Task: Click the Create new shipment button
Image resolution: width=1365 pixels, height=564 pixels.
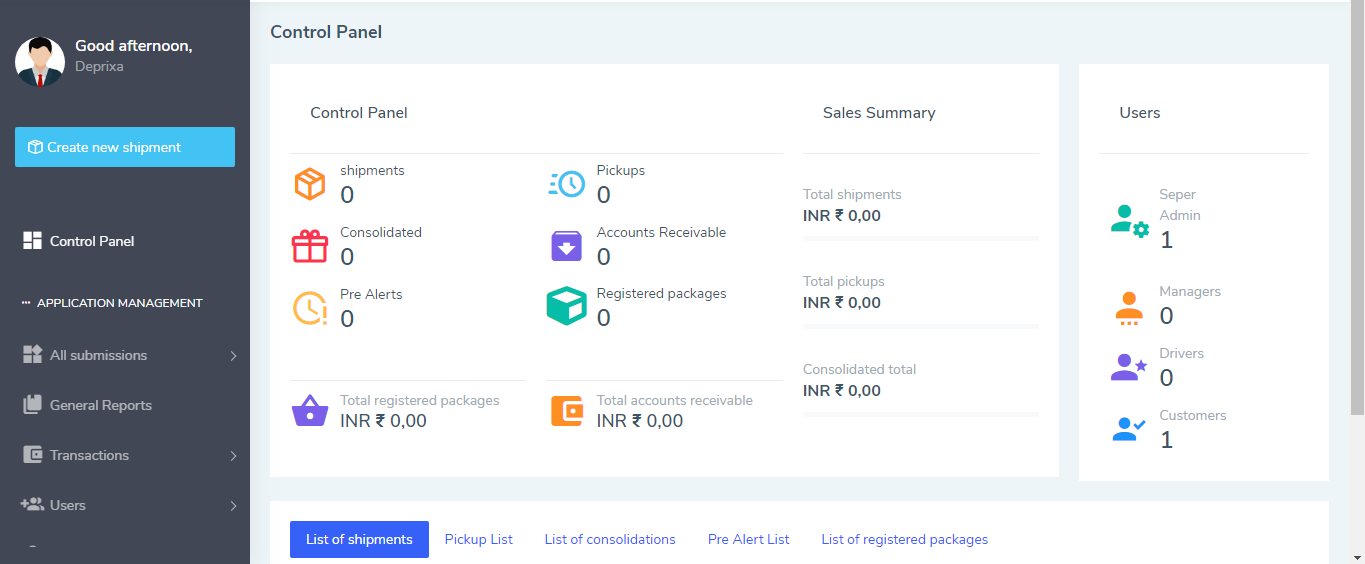Action: click(125, 147)
